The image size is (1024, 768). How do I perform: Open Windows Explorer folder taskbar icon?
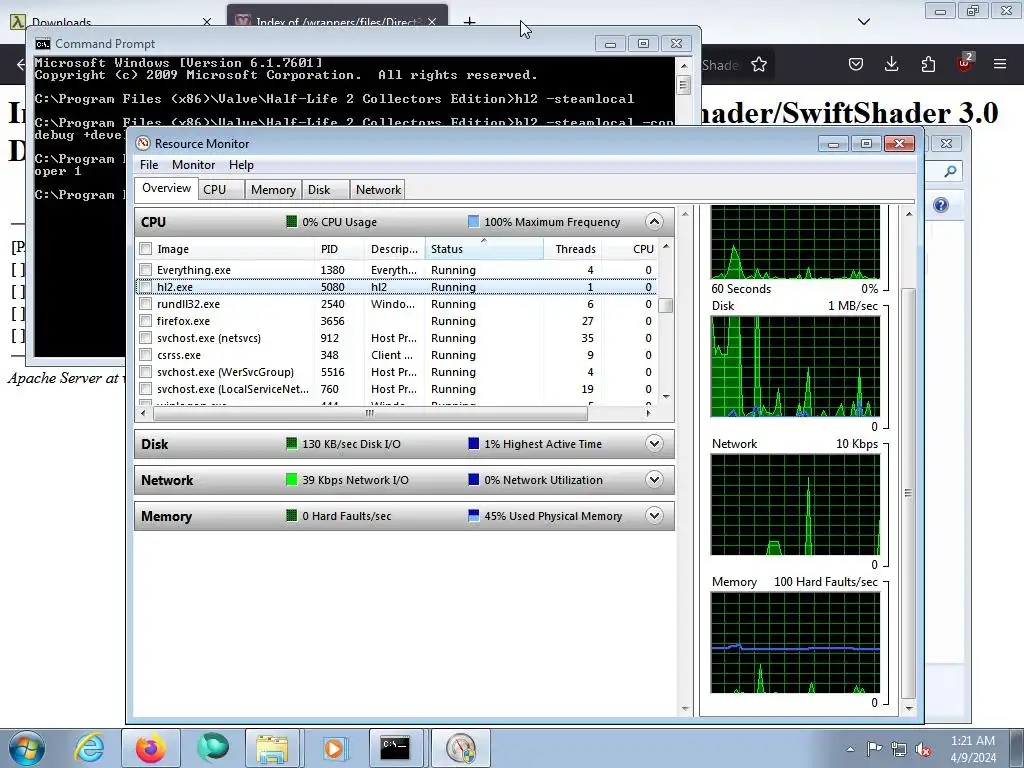coord(273,748)
